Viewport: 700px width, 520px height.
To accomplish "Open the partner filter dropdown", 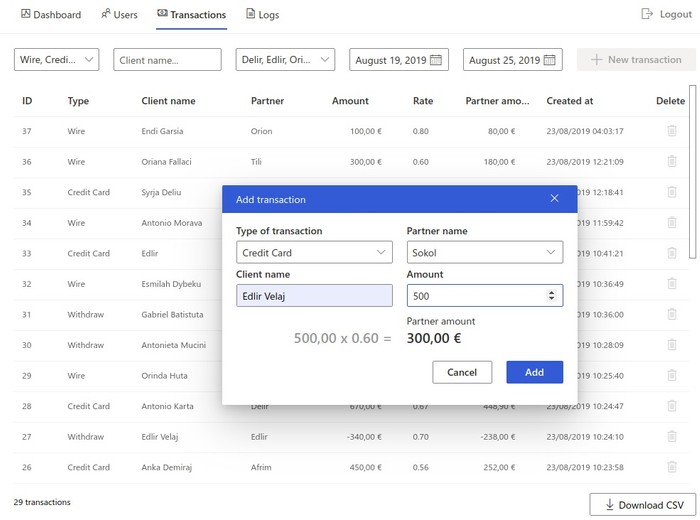I will click(285, 60).
